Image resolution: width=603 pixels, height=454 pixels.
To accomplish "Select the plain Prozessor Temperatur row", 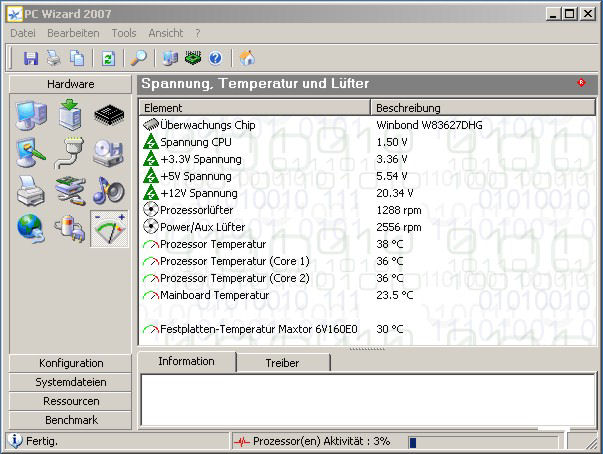I will point(367,244).
